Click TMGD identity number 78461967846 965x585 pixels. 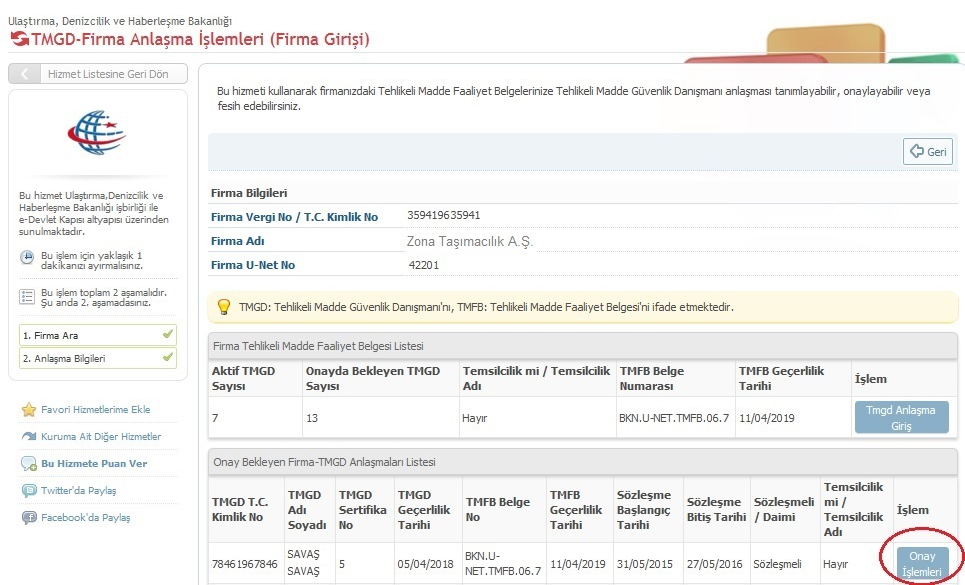point(244,564)
